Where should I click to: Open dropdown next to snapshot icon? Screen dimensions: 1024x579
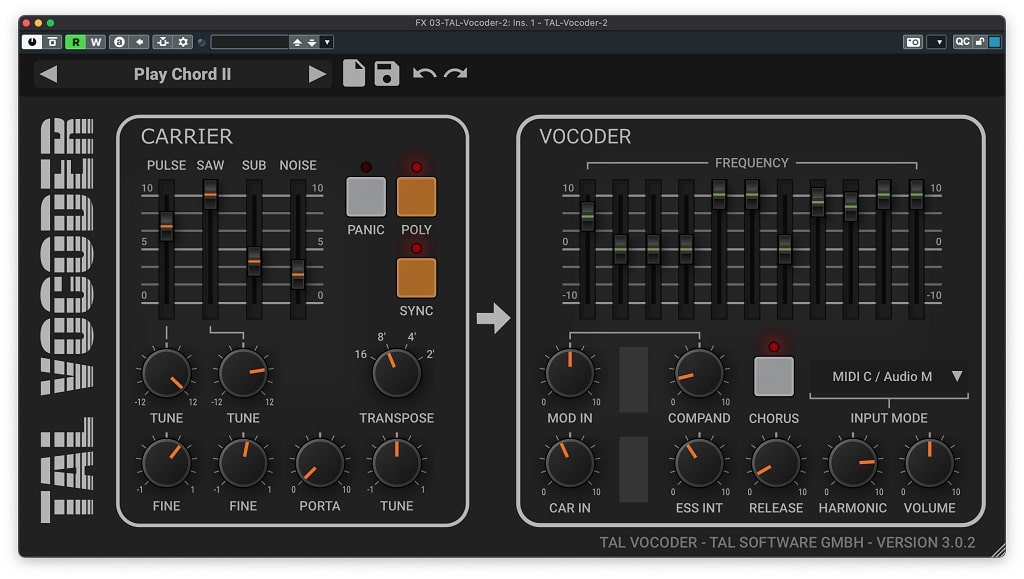pos(938,42)
